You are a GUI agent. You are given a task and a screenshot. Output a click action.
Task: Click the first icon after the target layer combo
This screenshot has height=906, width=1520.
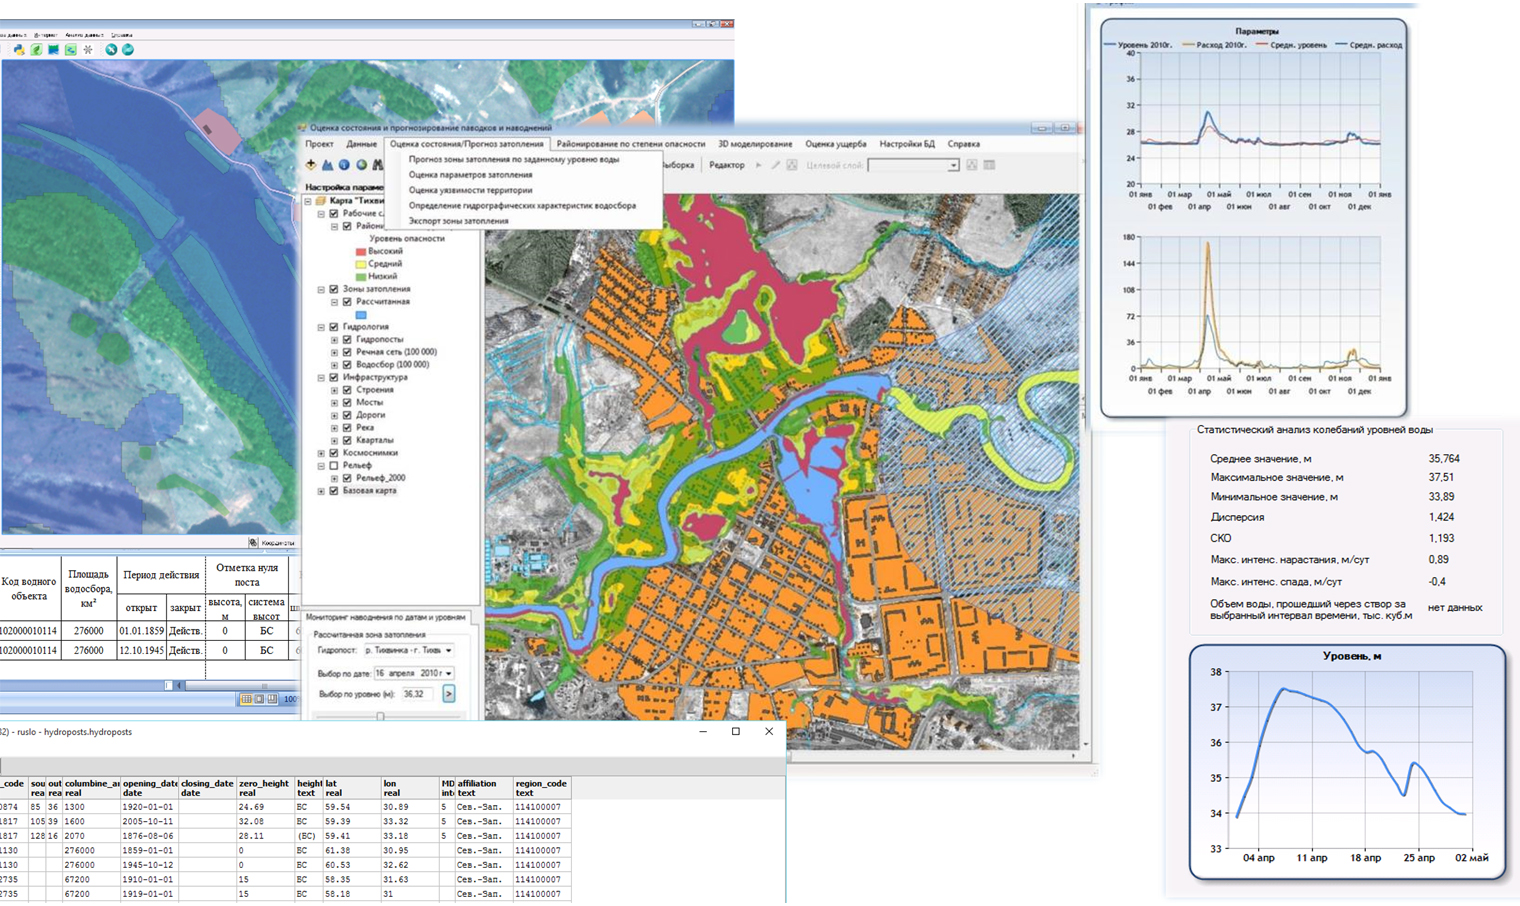[x=971, y=165]
